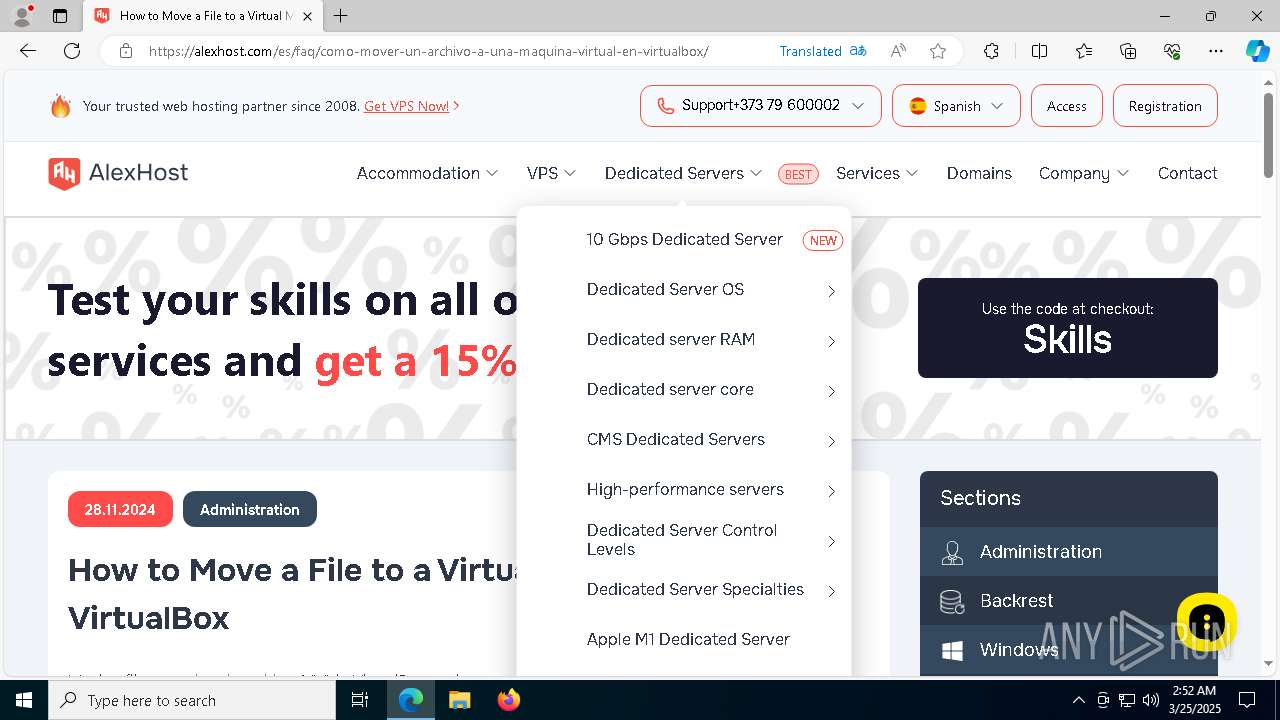This screenshot has width=1280, height=720.
Task: Open the Windows section in sidebar
Action: pos(1069,650)
